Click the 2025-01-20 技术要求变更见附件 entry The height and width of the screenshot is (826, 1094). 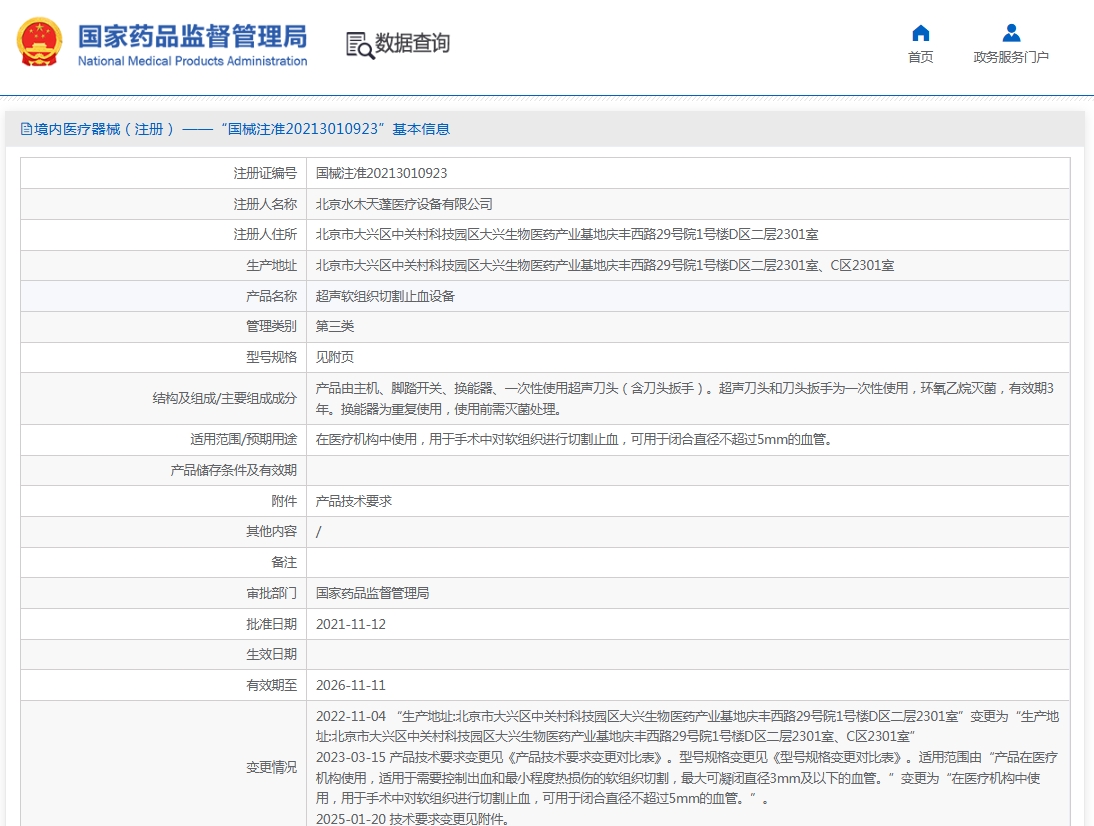tap(412, 819)
